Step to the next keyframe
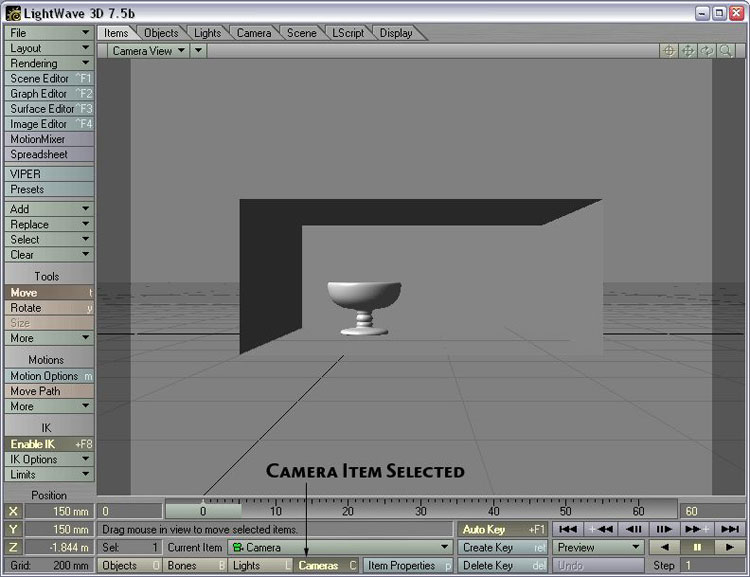The image size is (750, 577). click(698, 529)
